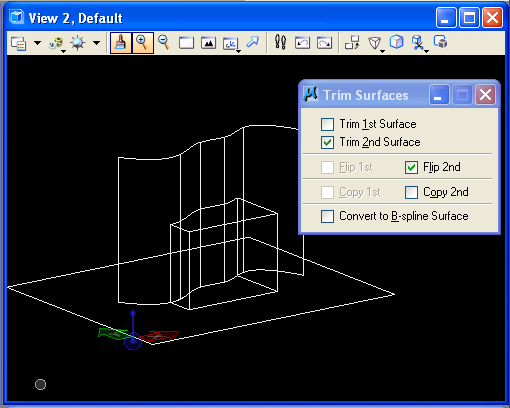Open the brightness adjustment dropdown arrow

(97, 43)
